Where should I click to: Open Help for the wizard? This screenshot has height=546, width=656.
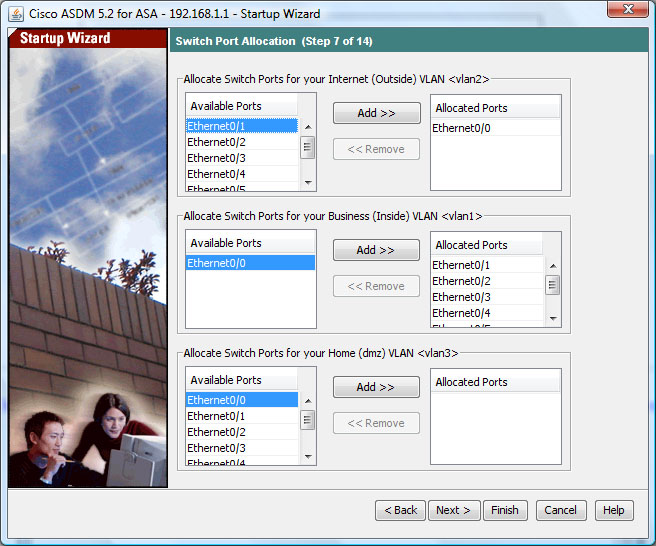pos(614,510)
